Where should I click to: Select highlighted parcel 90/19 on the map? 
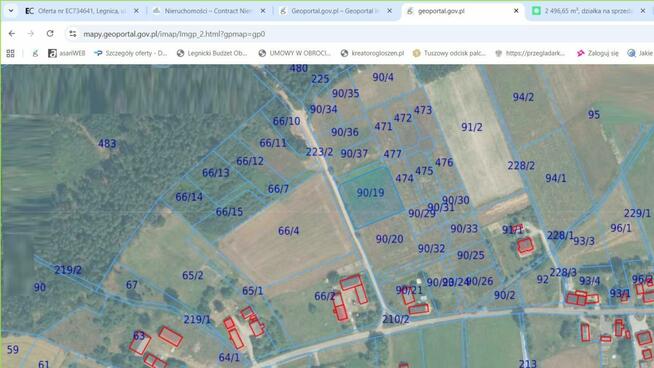click(x=371, y=192)
